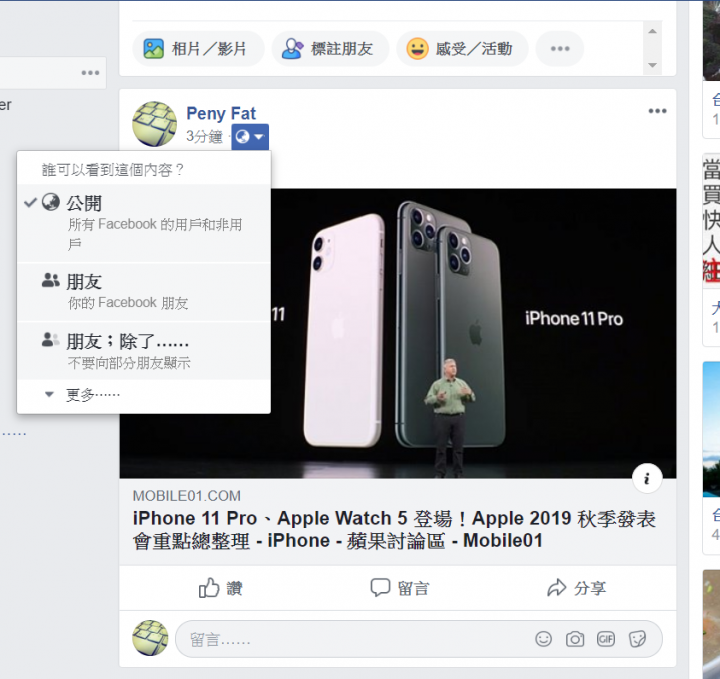The height and width of the screenshot is (679, 720).
Task: Toggle the globe privacy selector dropdown
Action: [x=250, y=136]
